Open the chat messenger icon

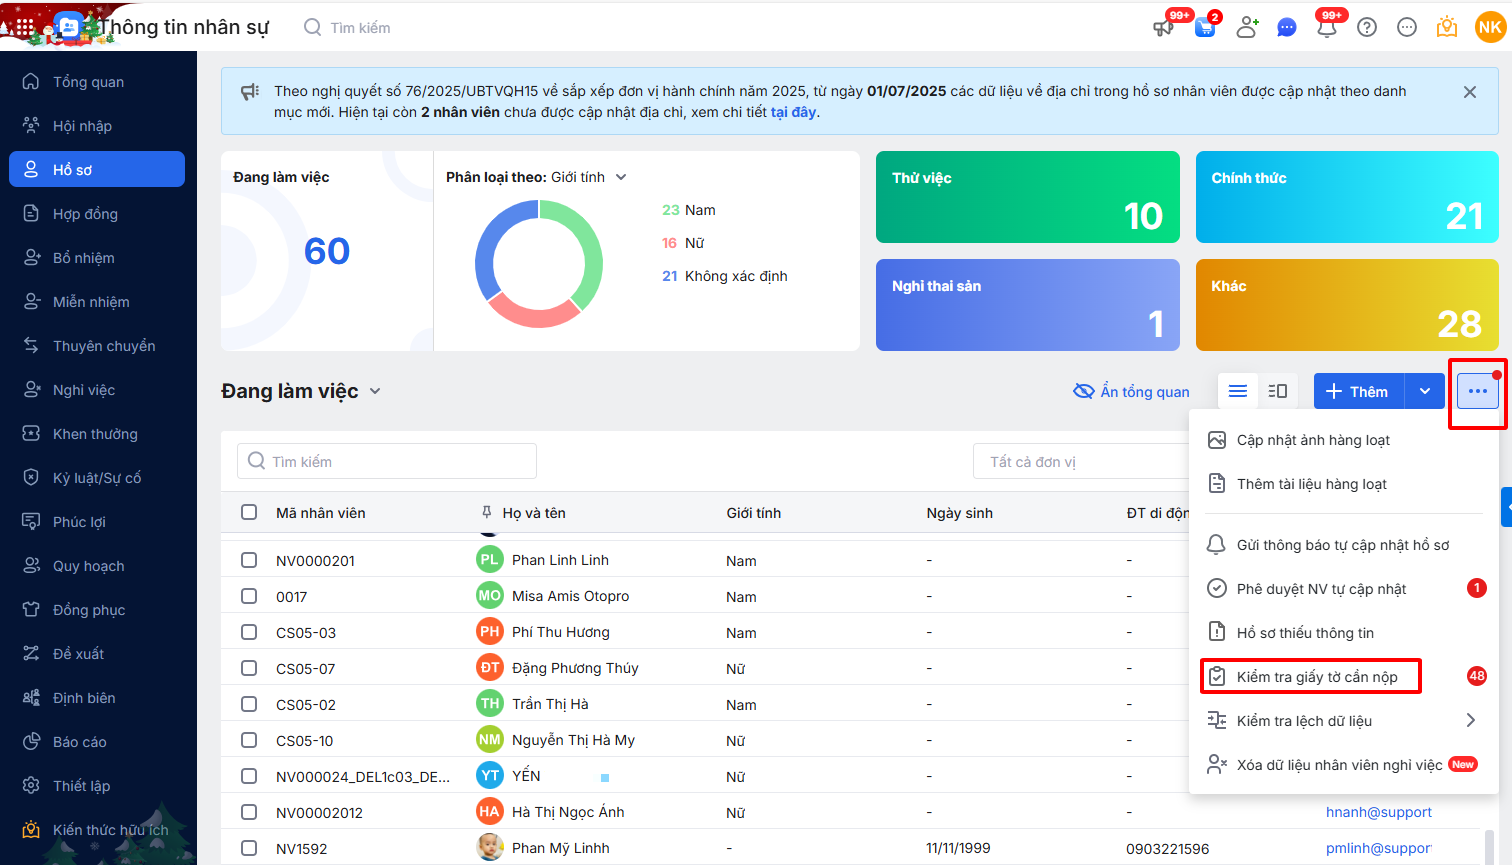[x=1287, y=28]
